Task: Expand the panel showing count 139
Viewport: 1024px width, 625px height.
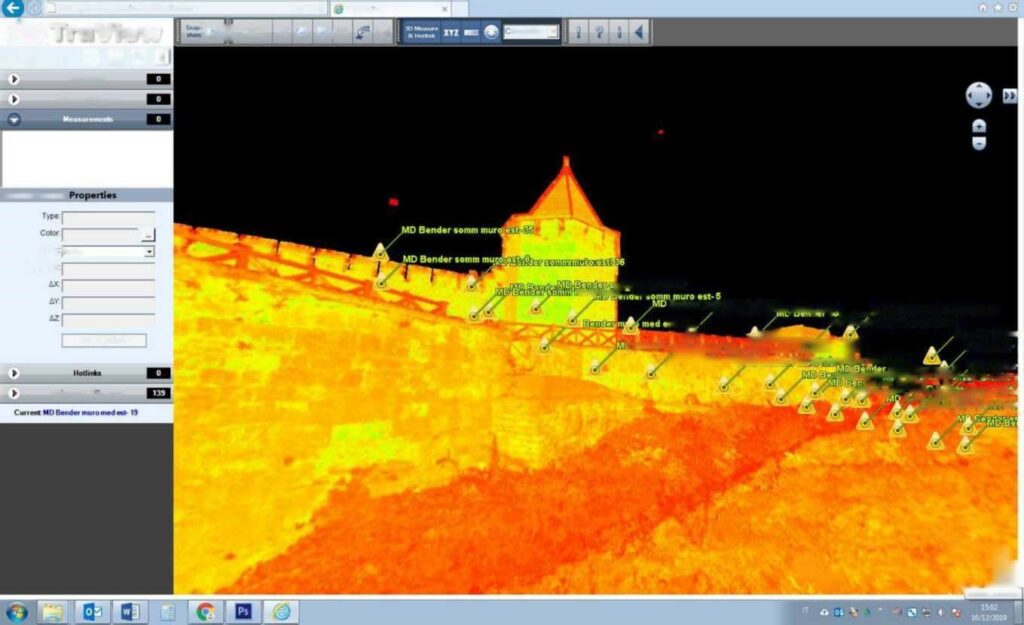Action: pyautogui.click(x=14, y=393)
